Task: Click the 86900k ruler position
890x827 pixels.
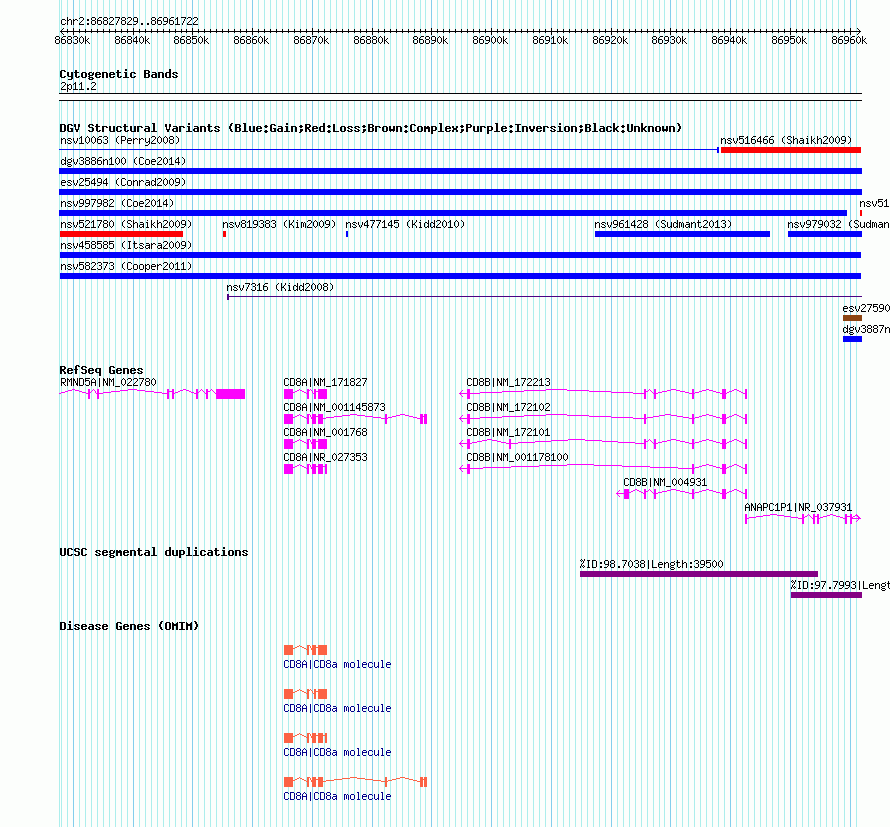Action: point(490,40)
